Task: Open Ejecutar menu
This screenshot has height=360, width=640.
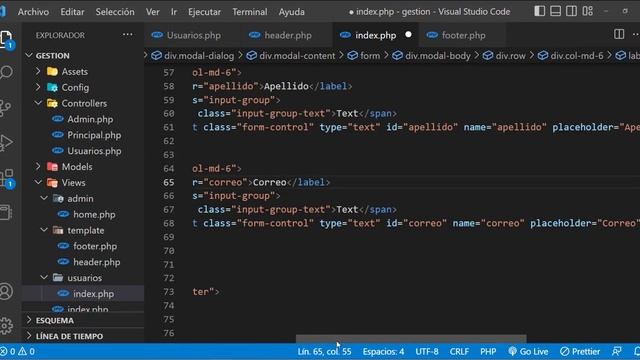Action: tap(204, 12)
